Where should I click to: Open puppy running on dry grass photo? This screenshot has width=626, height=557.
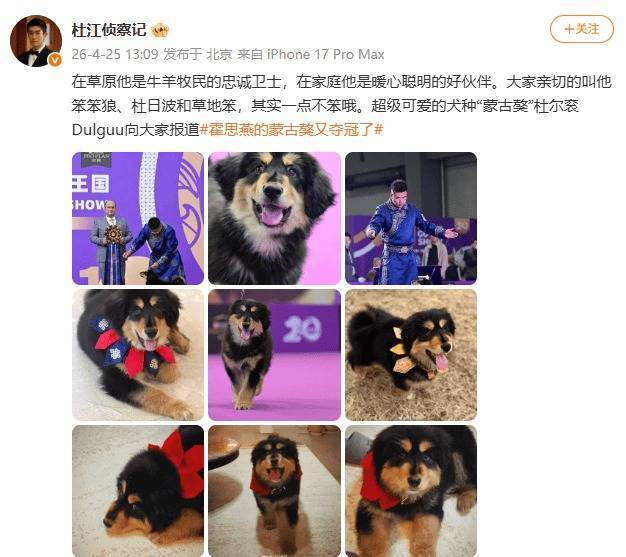tap(411, 355)
